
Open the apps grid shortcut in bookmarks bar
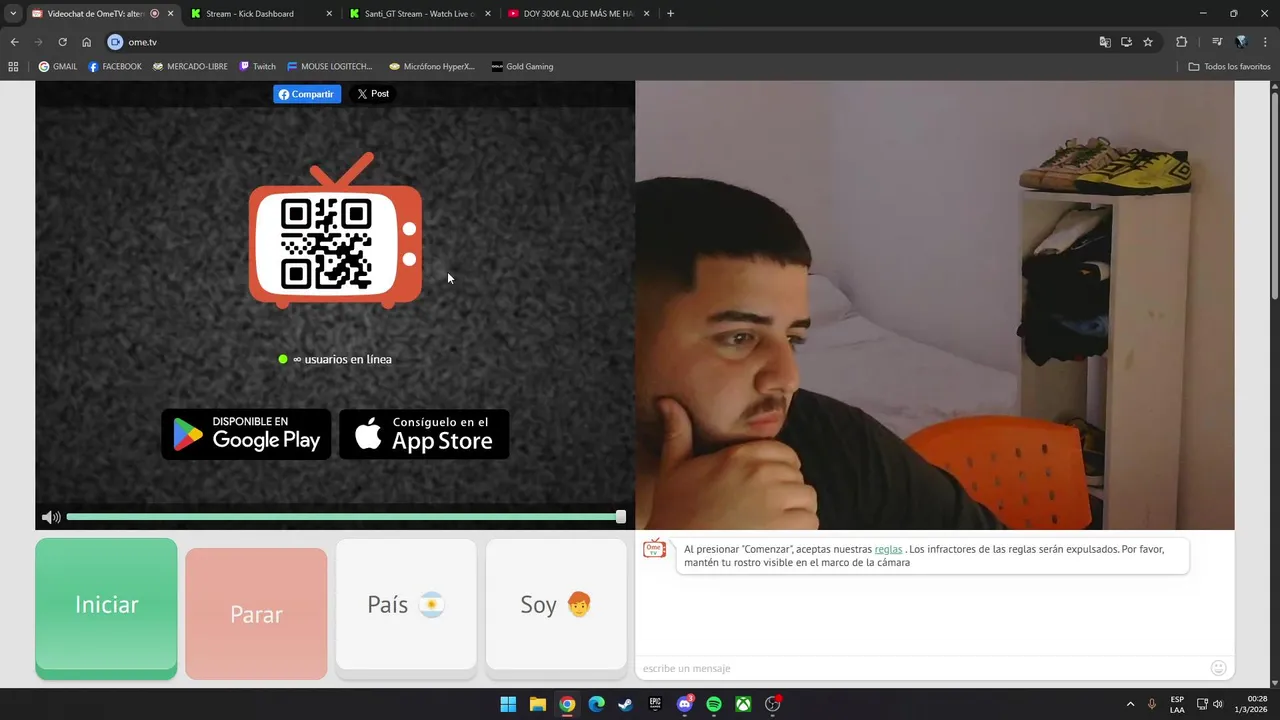click(13, 67)
